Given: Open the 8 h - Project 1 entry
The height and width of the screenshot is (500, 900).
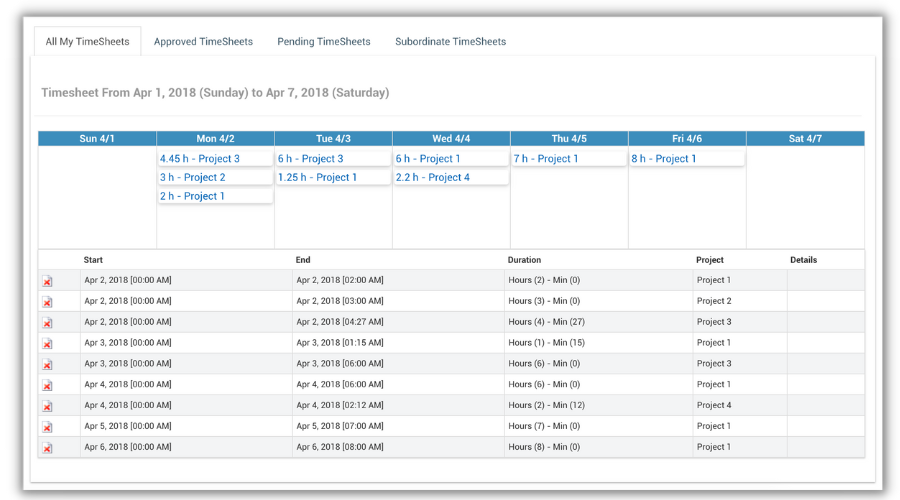Looking at the screenshot, I should [x=687, y=158].
